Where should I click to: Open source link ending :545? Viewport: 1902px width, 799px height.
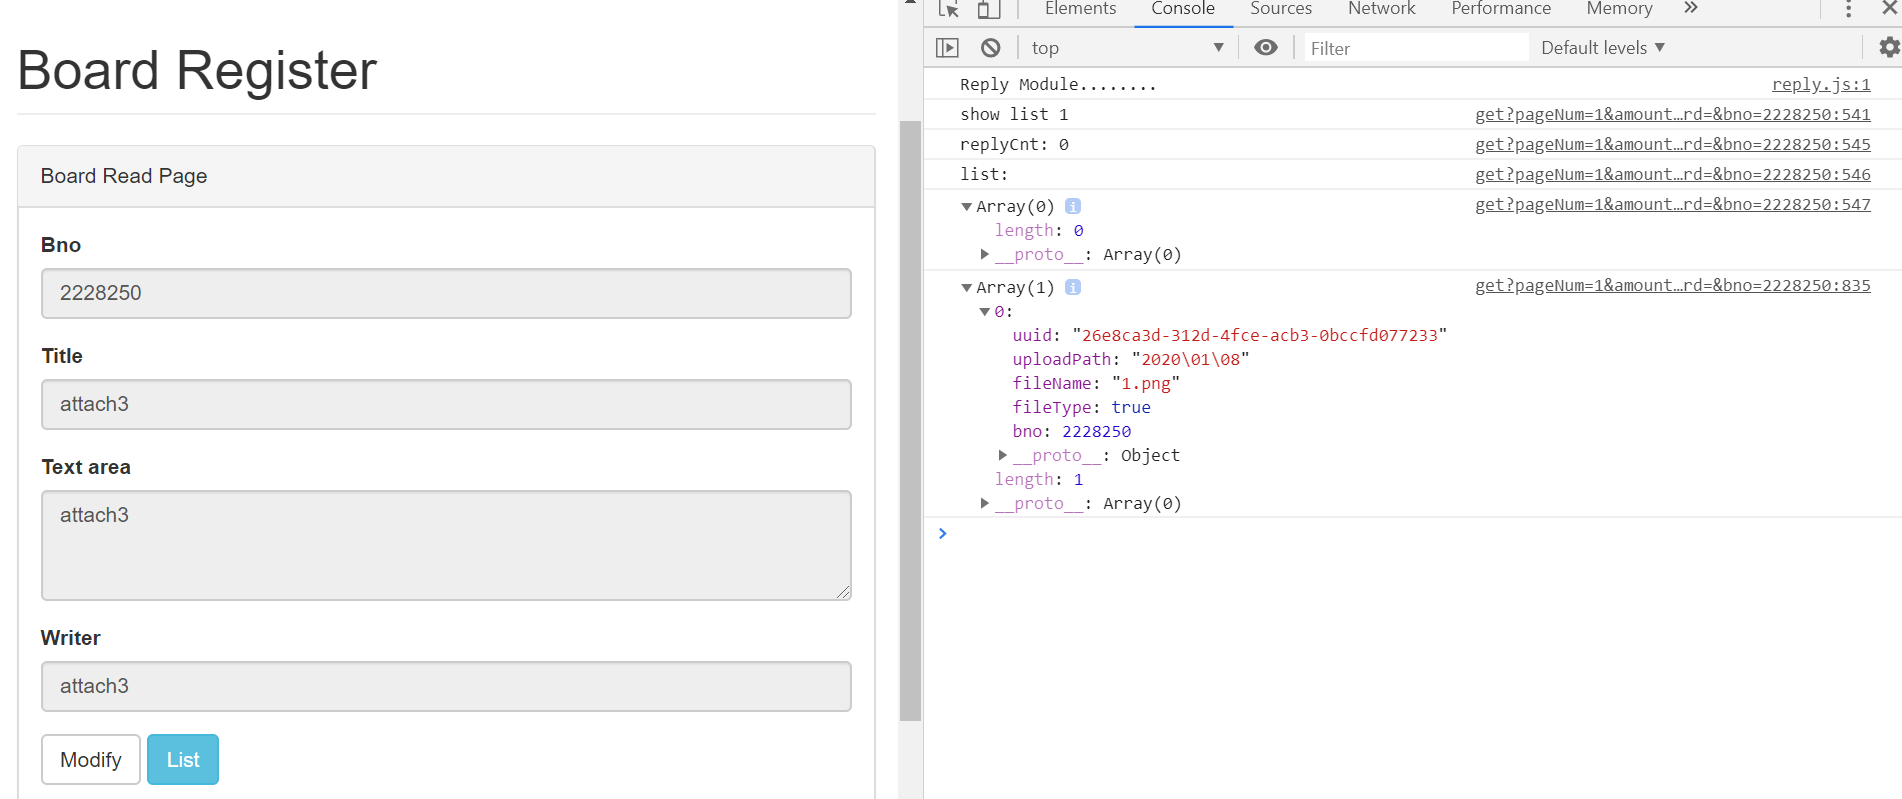point(1673,144)
